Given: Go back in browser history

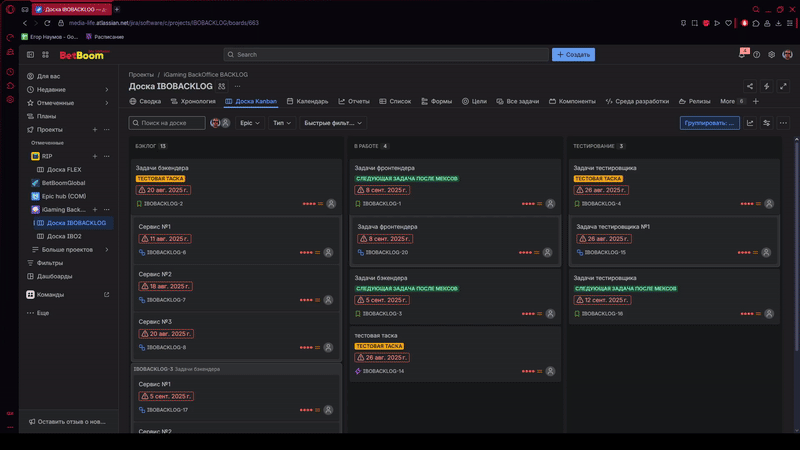Looking at the screenshot, I should 24,23.
